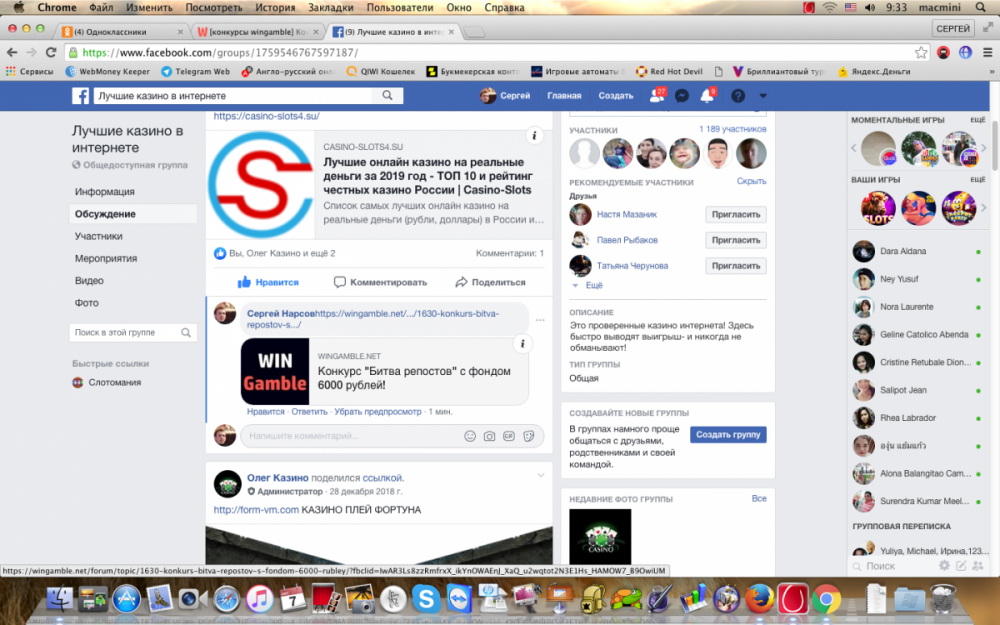Click the Создать группу button
The height and width of the screenshot is (625, 1000).
(x=727, y=434)
